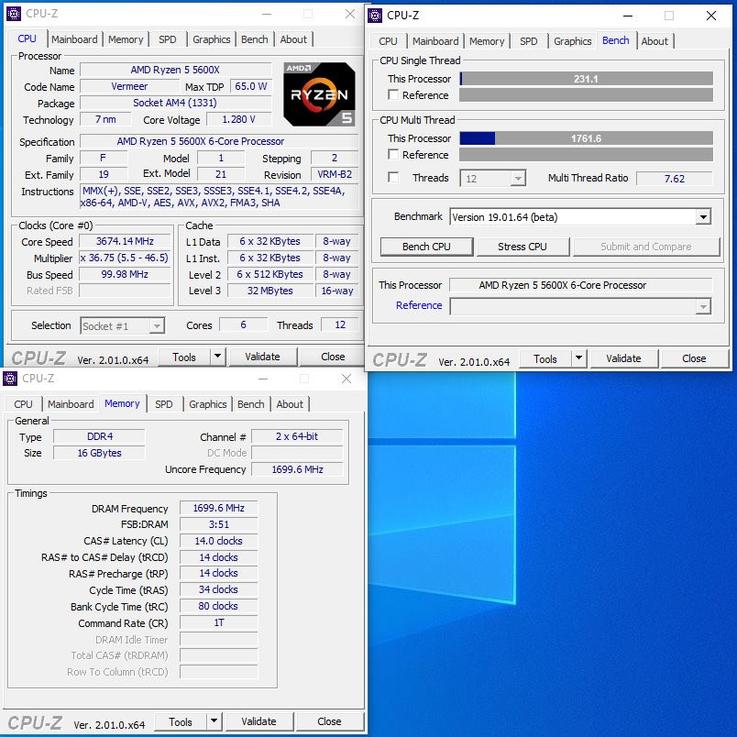Screen dimensions: 737x737
Task: Enable Multi Thread Reference checkbox
Action: tap(393, 155)
